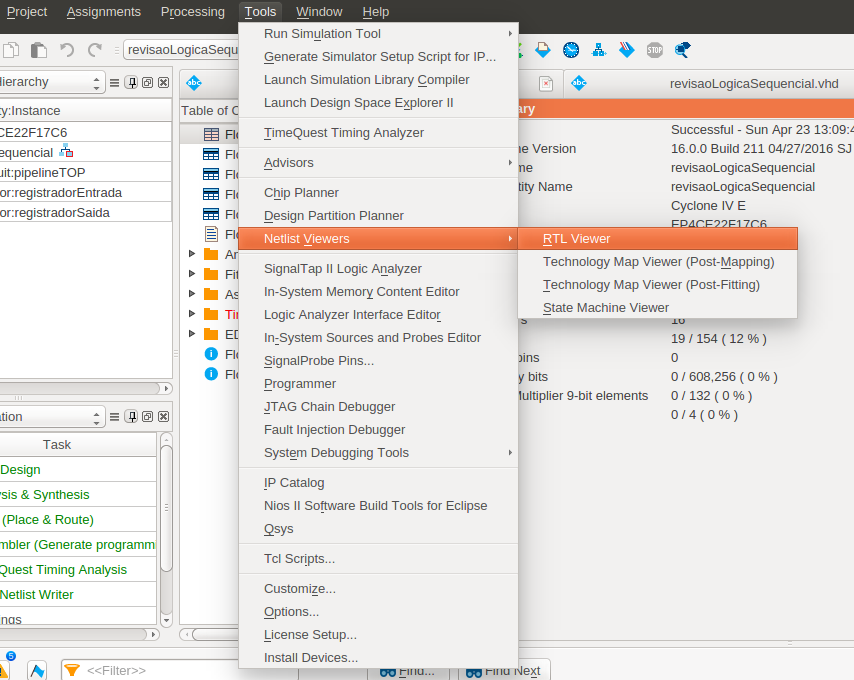The image size is (854, 680).
Task: Click the Hierarchy panel horizontal scrollbar right arrow
Action: point(166,388)
